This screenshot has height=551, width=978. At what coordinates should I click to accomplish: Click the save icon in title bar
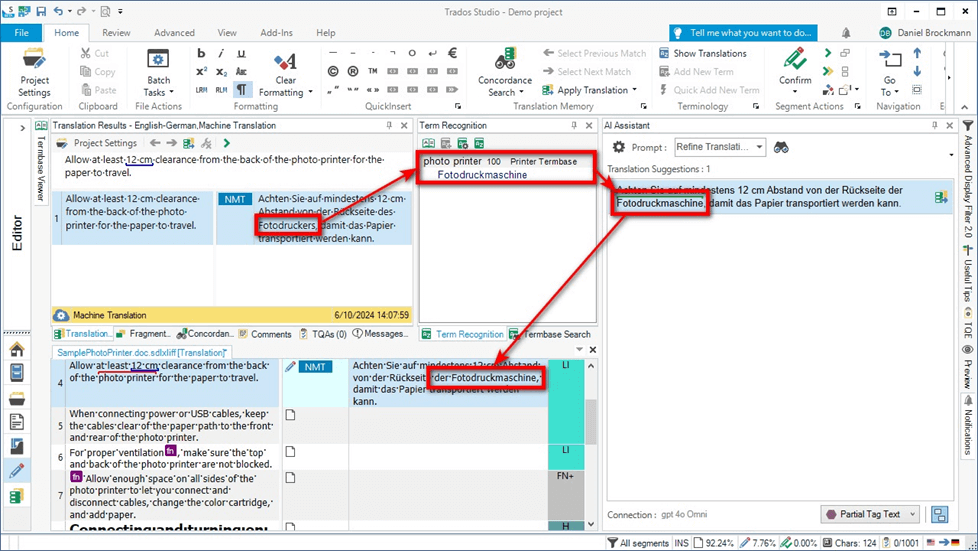pyautogui.click(x=41, y=11)
